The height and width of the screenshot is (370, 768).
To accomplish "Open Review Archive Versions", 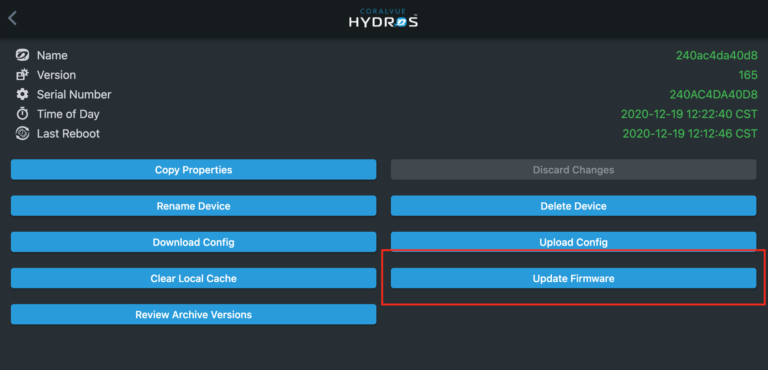I will pos(193,314).
